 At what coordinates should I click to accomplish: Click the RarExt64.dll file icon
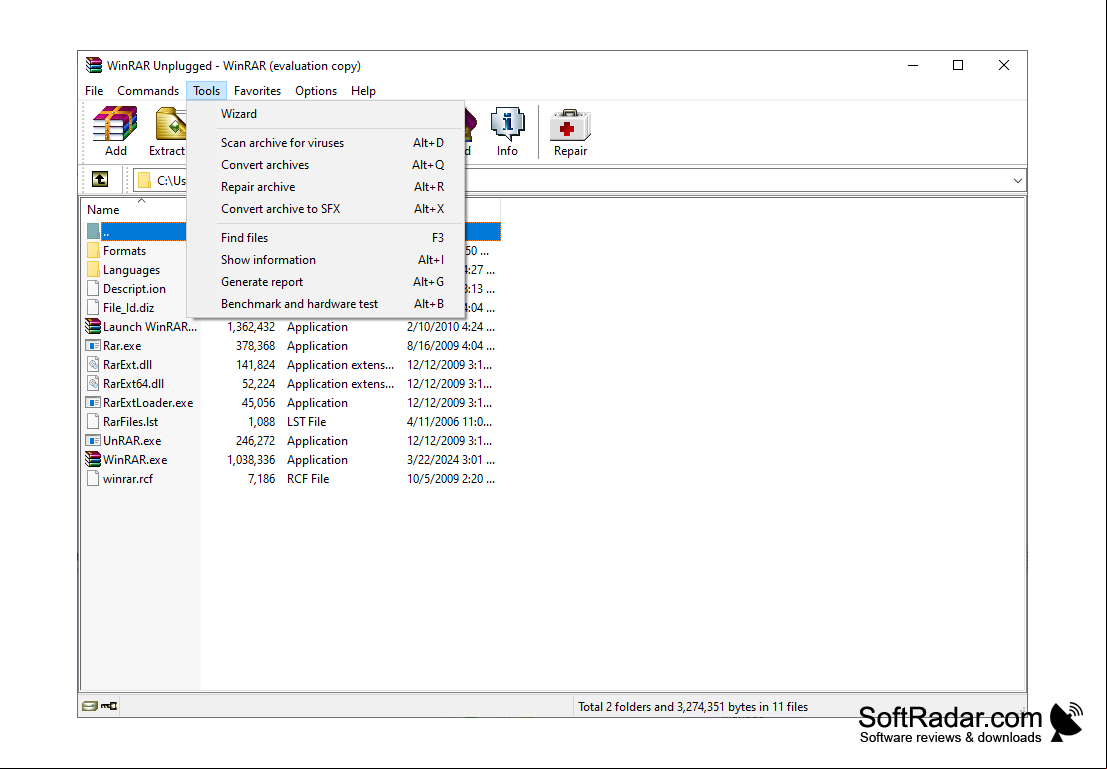point(93,383)
